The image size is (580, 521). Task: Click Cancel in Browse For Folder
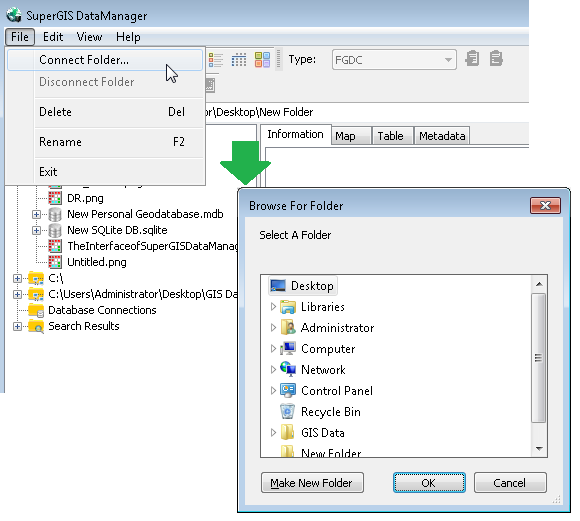pos(510,483)
